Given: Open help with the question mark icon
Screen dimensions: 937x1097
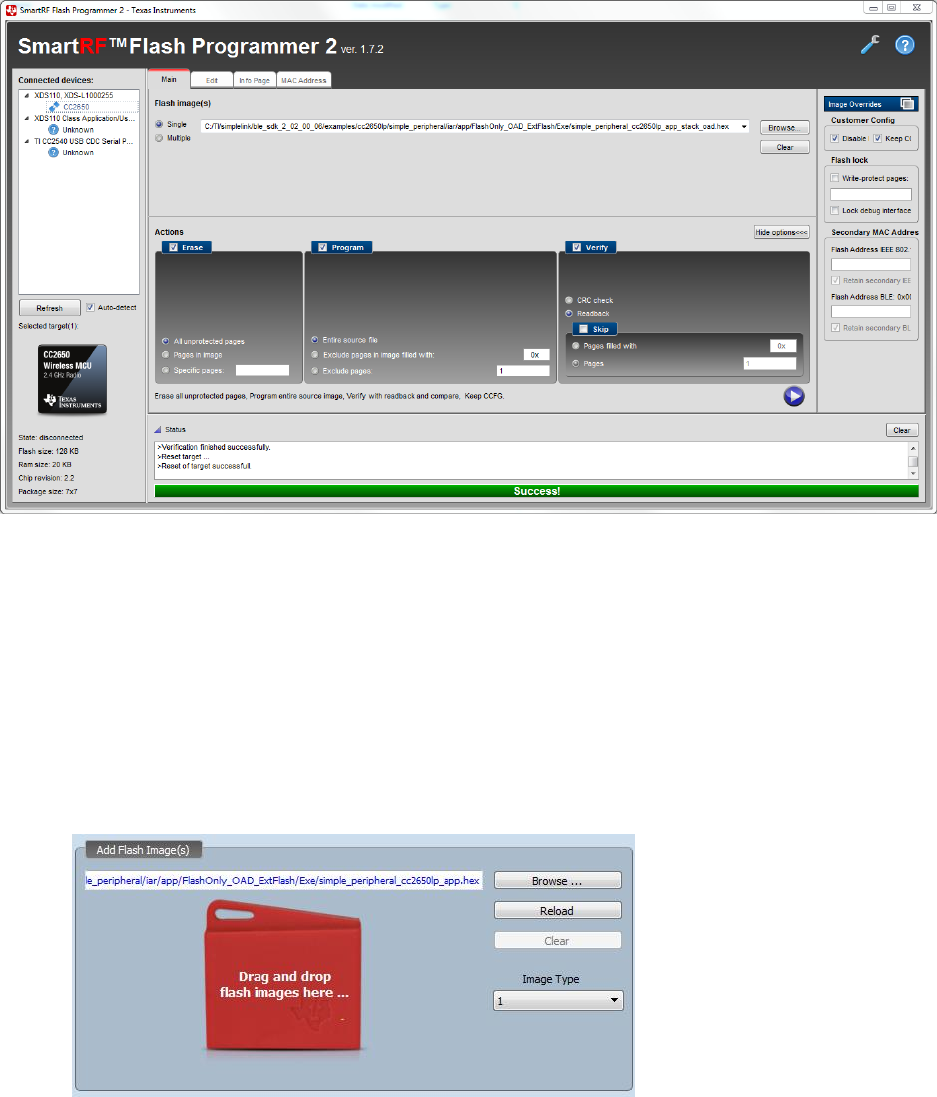Looking at the screenshot, I should point(905,45).
